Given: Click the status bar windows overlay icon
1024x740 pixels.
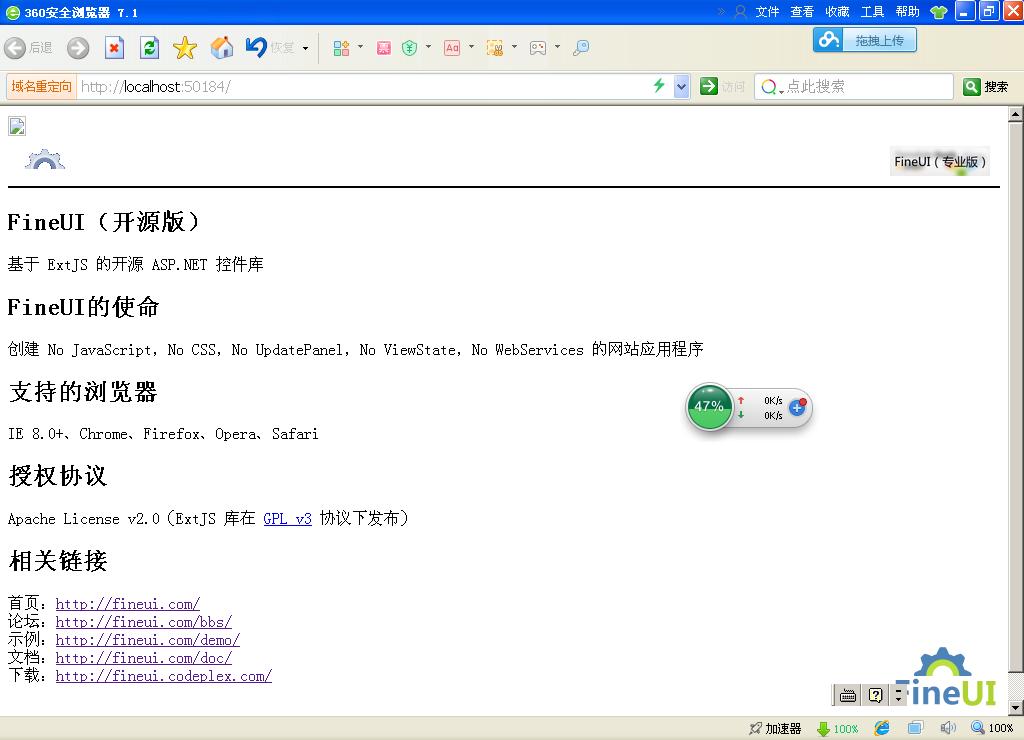Looking at the screenshot, I should (915, 728).
